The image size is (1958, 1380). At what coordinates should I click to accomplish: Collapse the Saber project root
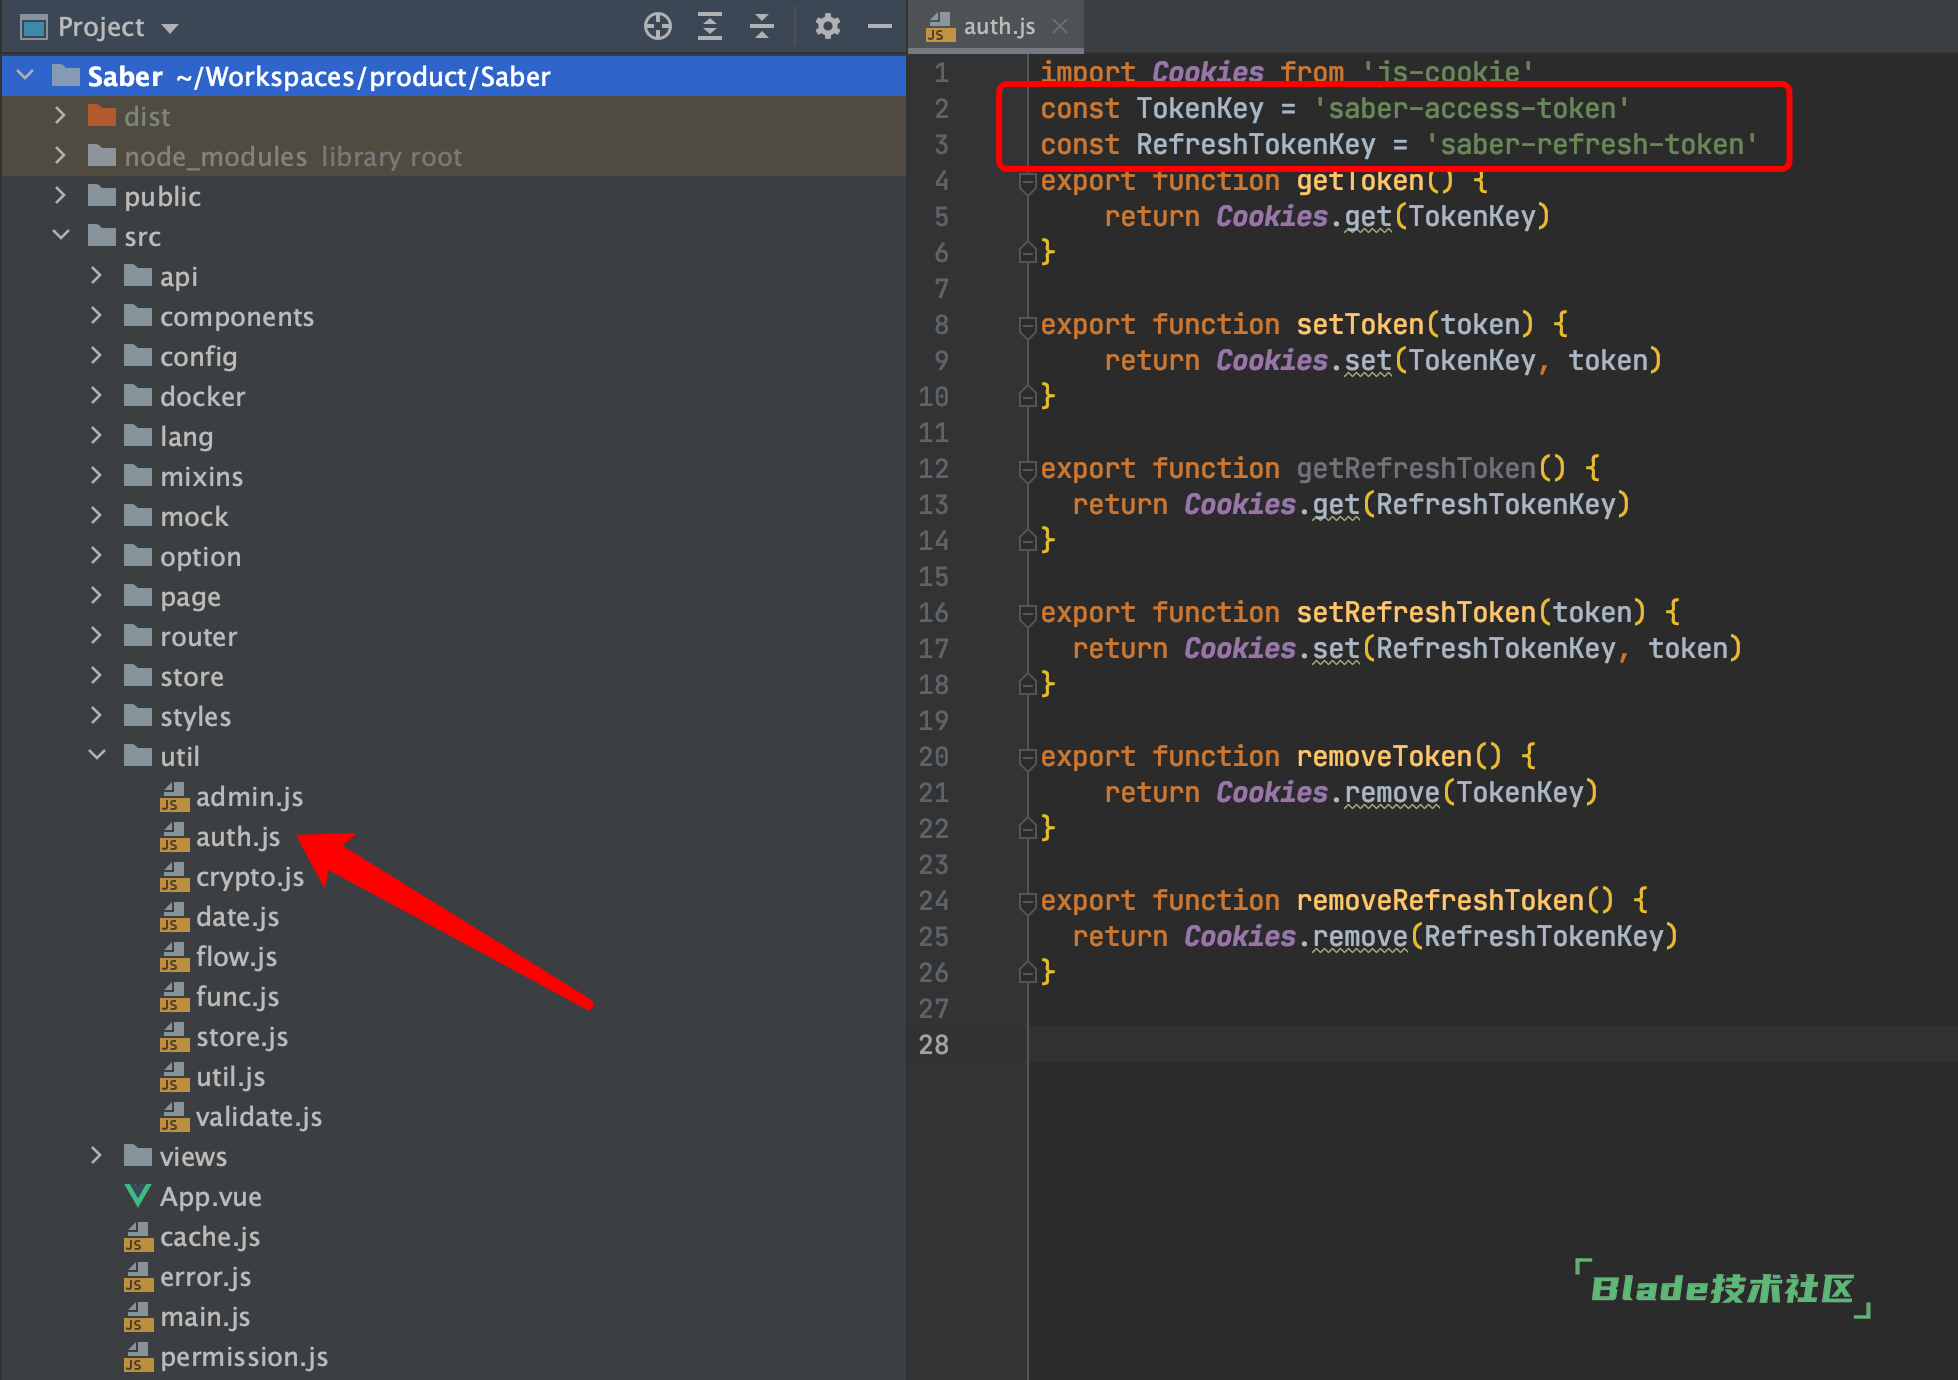26,75
